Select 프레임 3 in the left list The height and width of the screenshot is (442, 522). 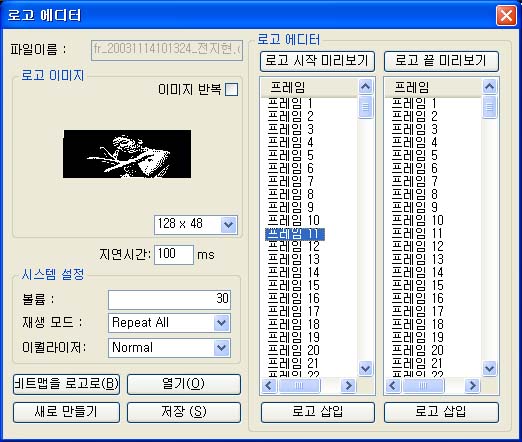pos(291,129)
